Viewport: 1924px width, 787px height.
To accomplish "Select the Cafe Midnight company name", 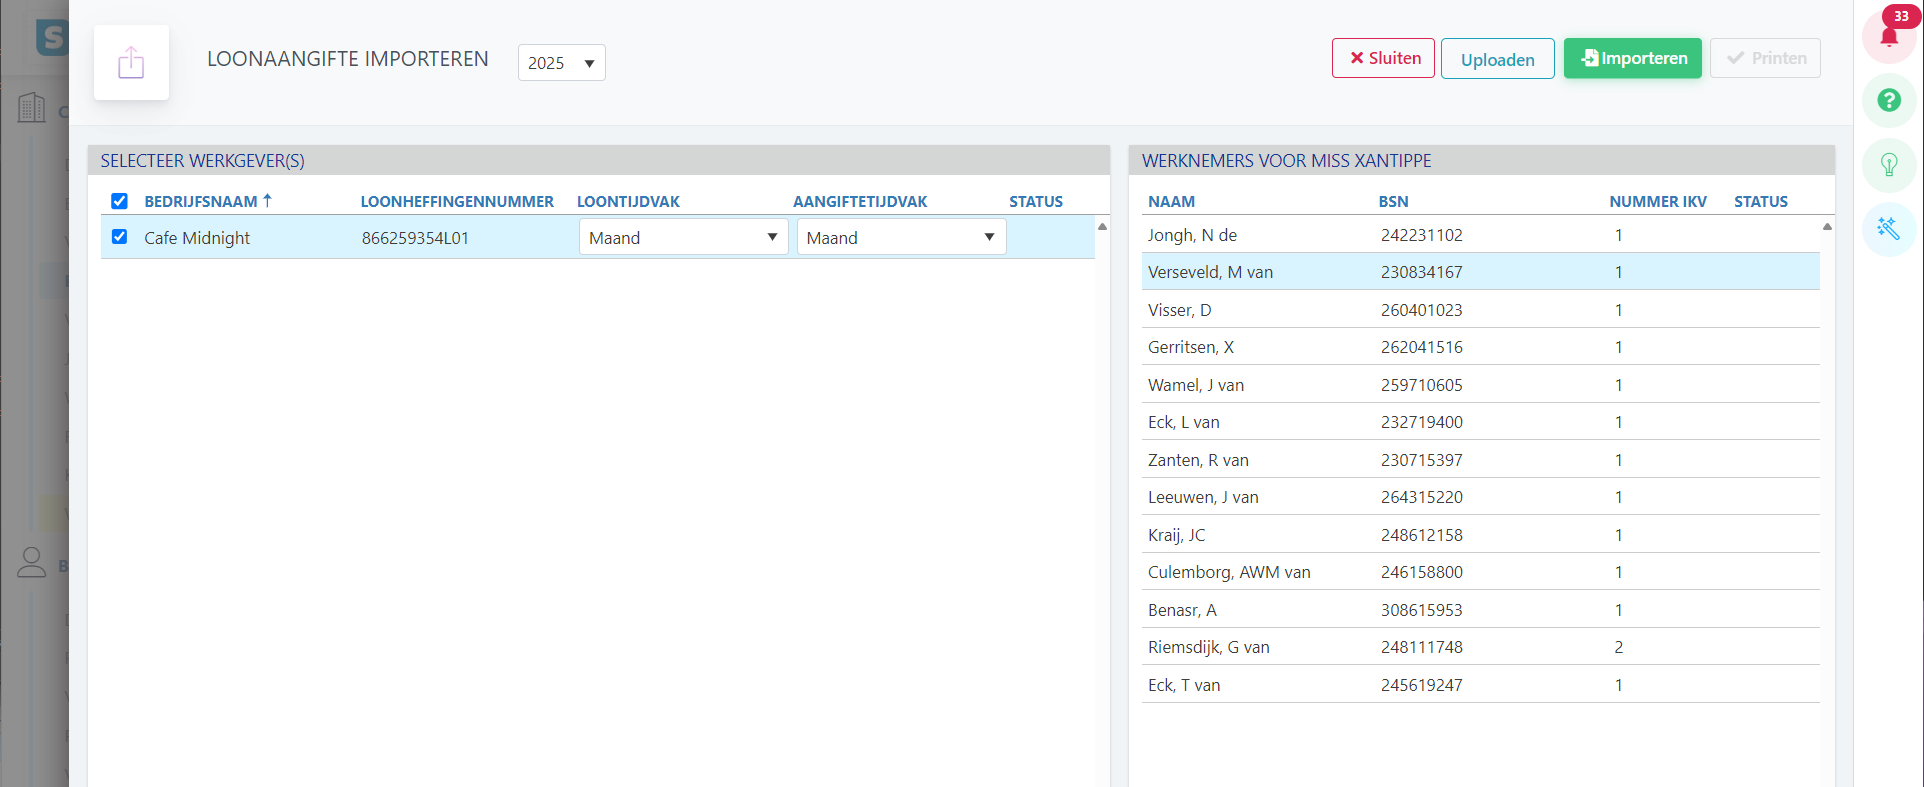I will click(197, 238).
